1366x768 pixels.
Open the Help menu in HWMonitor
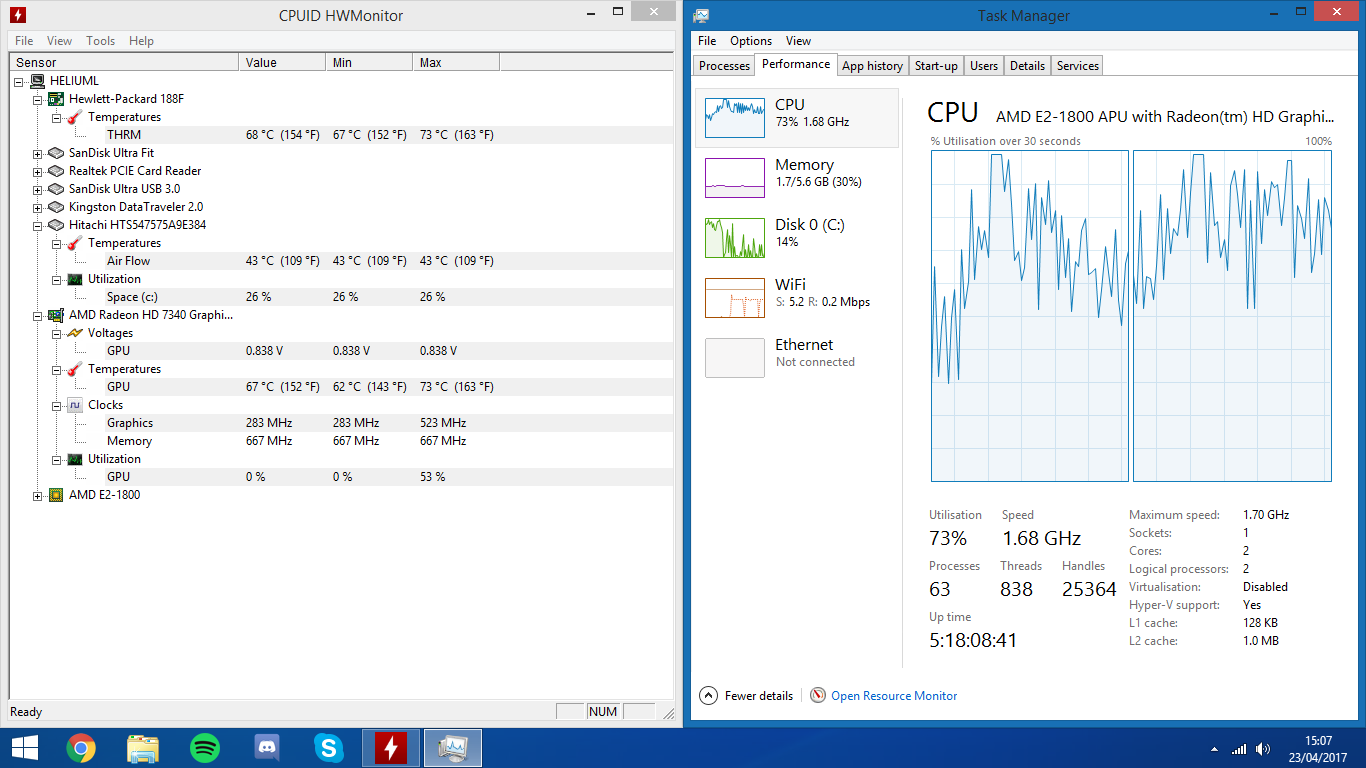[141, 41]
